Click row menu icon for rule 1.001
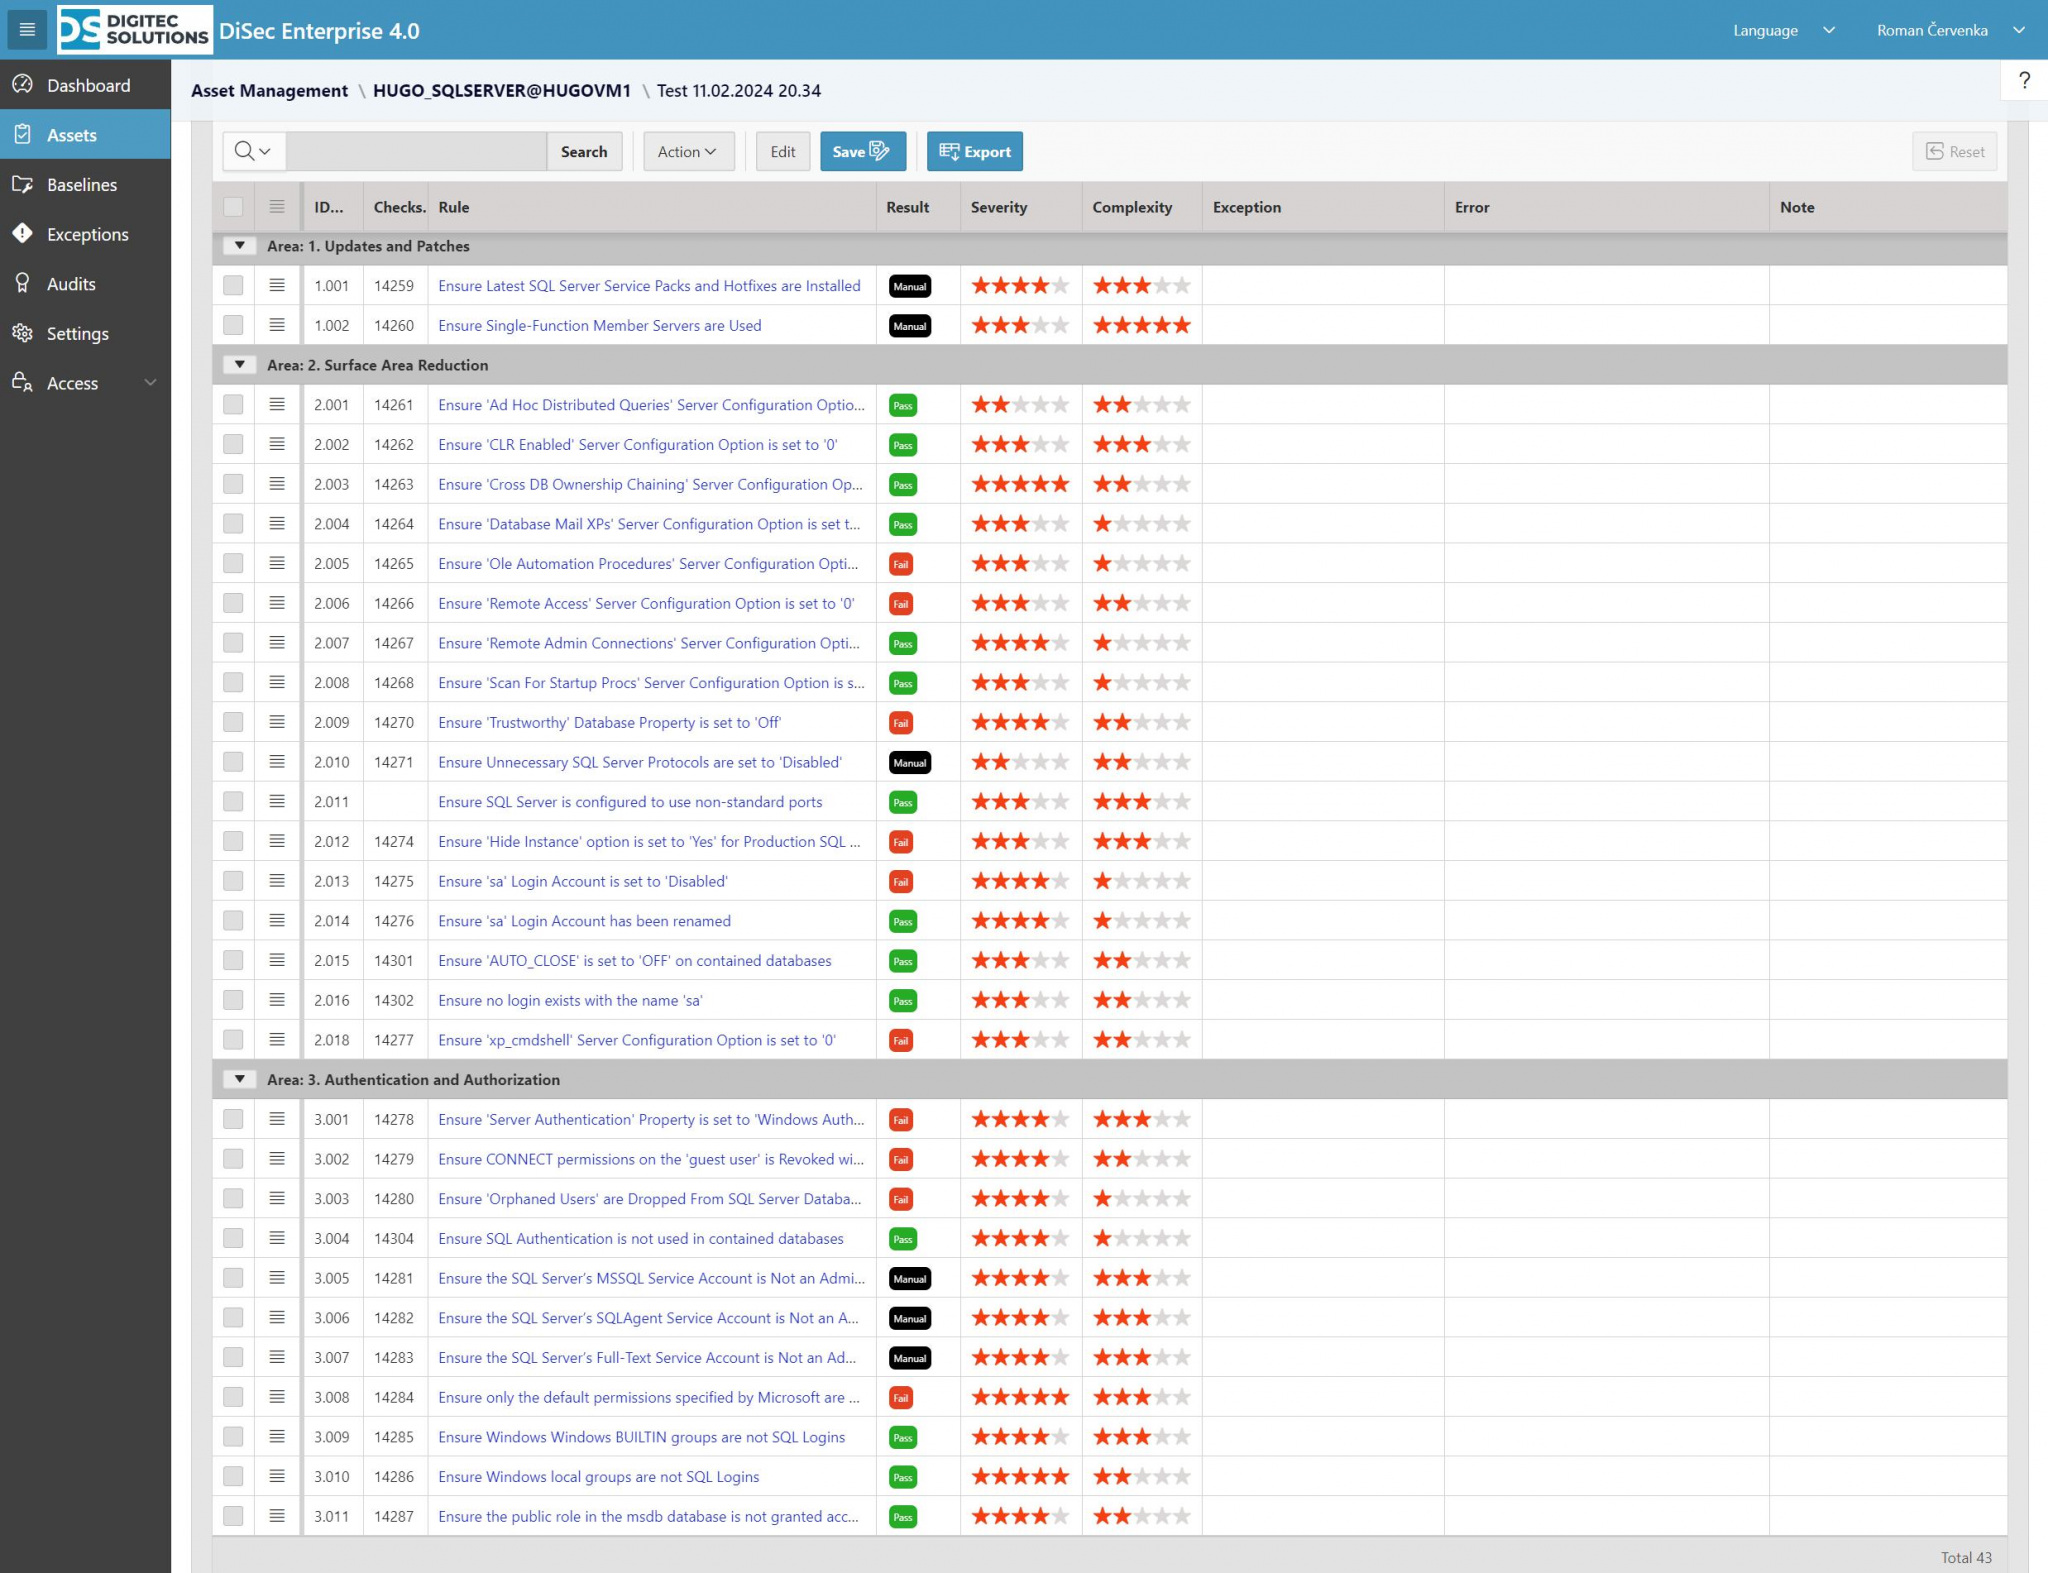 point(277,286)
